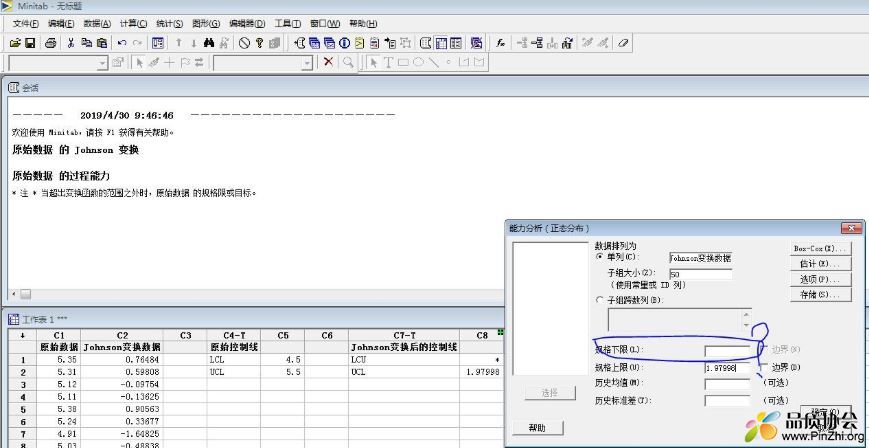Click worksheet cell with value 4.5
The image size is (869, 448).
pyautogui.click(x=283, y=359)
